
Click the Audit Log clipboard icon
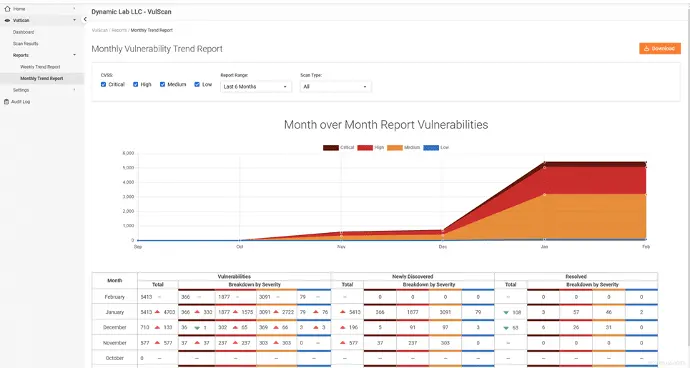(x=6, y=102)
